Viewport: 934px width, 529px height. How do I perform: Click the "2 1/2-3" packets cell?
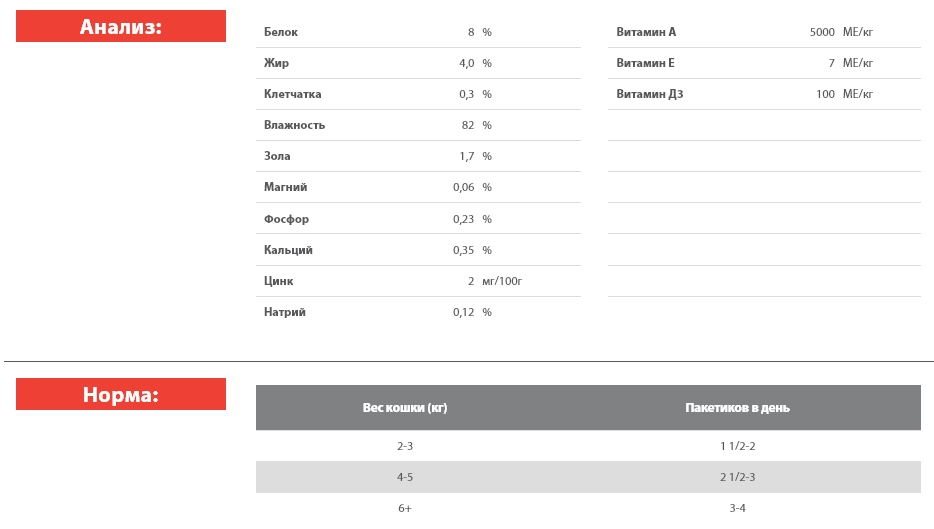(x=737, y=477)
